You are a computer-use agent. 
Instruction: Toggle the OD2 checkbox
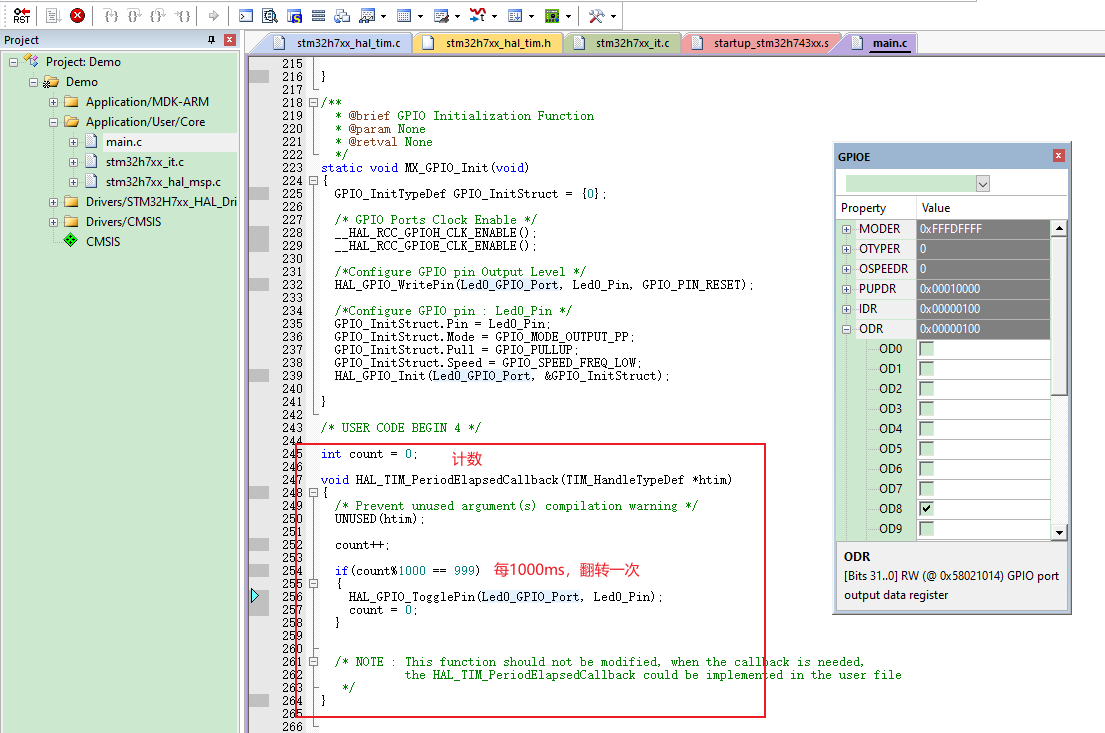coord(927,388)
